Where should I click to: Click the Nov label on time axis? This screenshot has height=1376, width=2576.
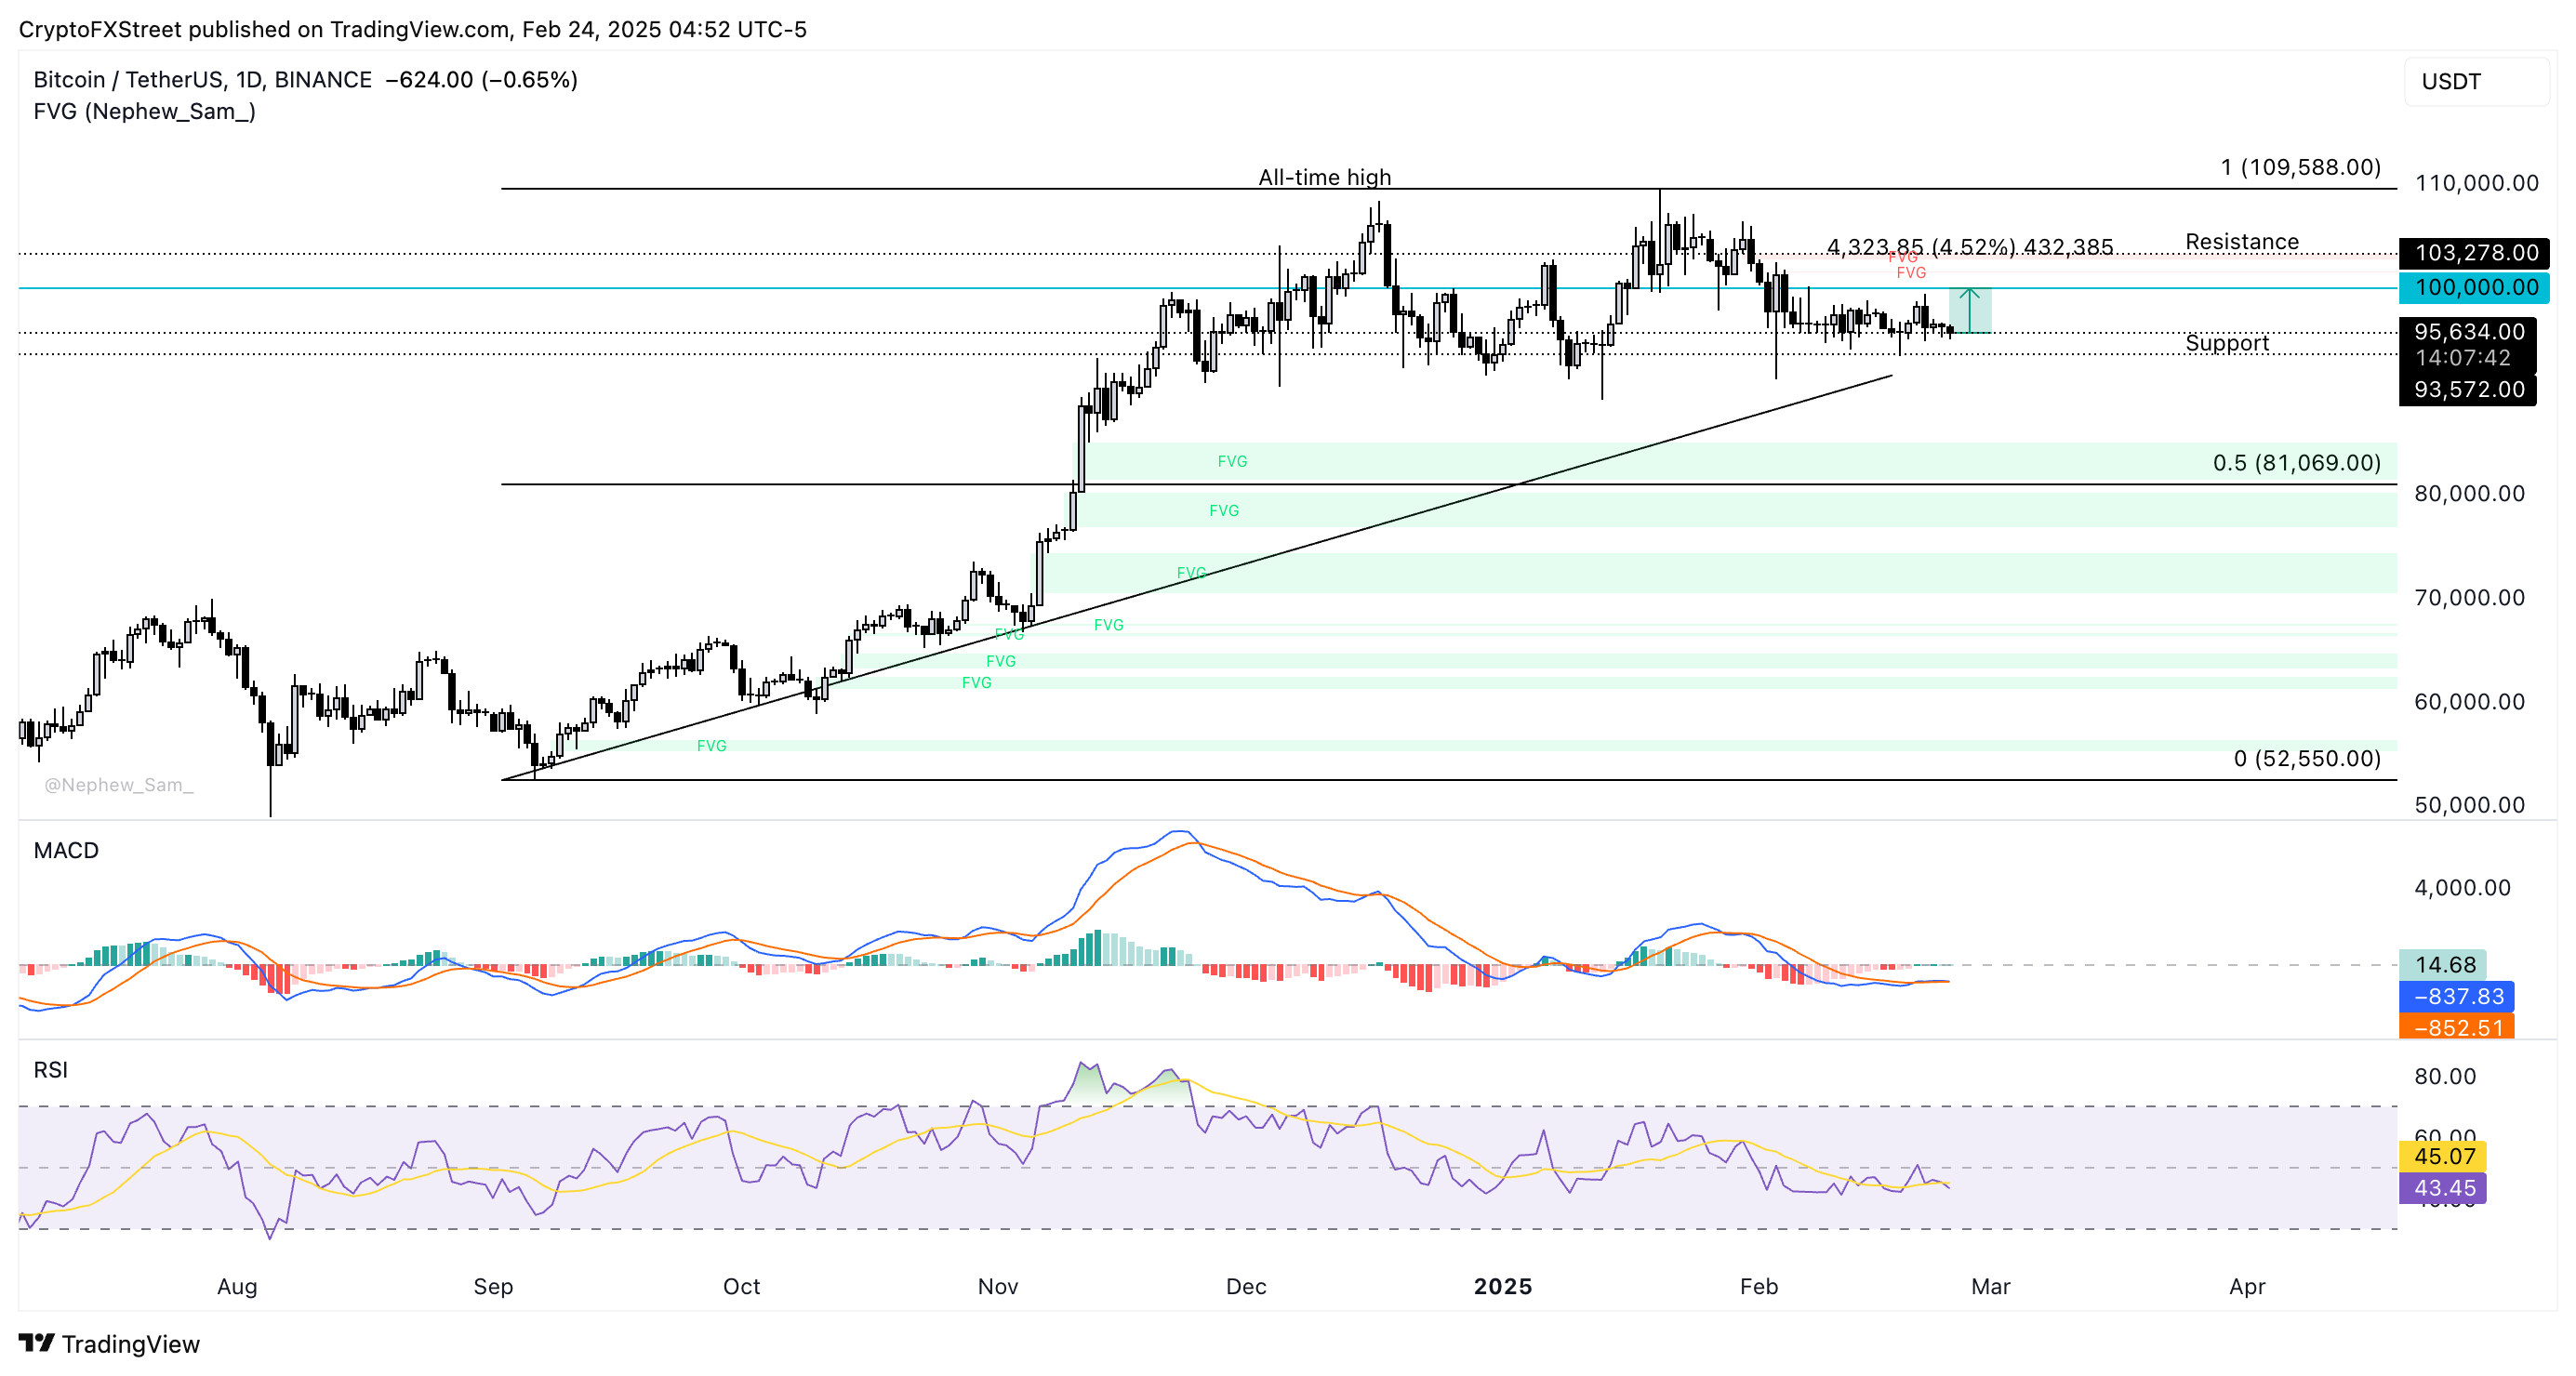click(x=997, y=1287)
